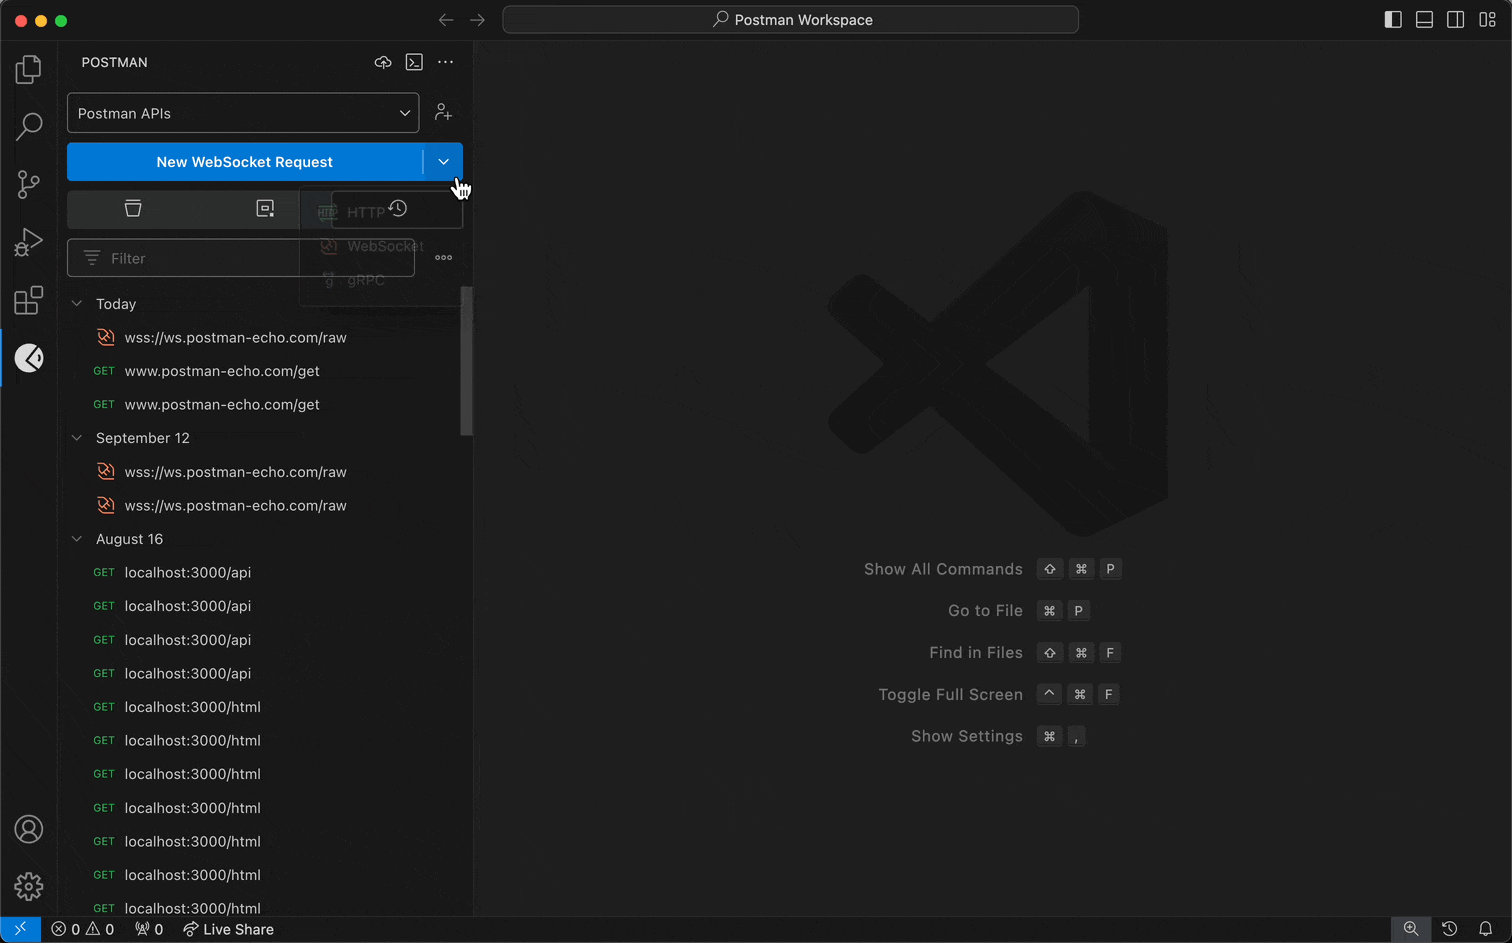Switch to the History tab icon

(398, 209)
